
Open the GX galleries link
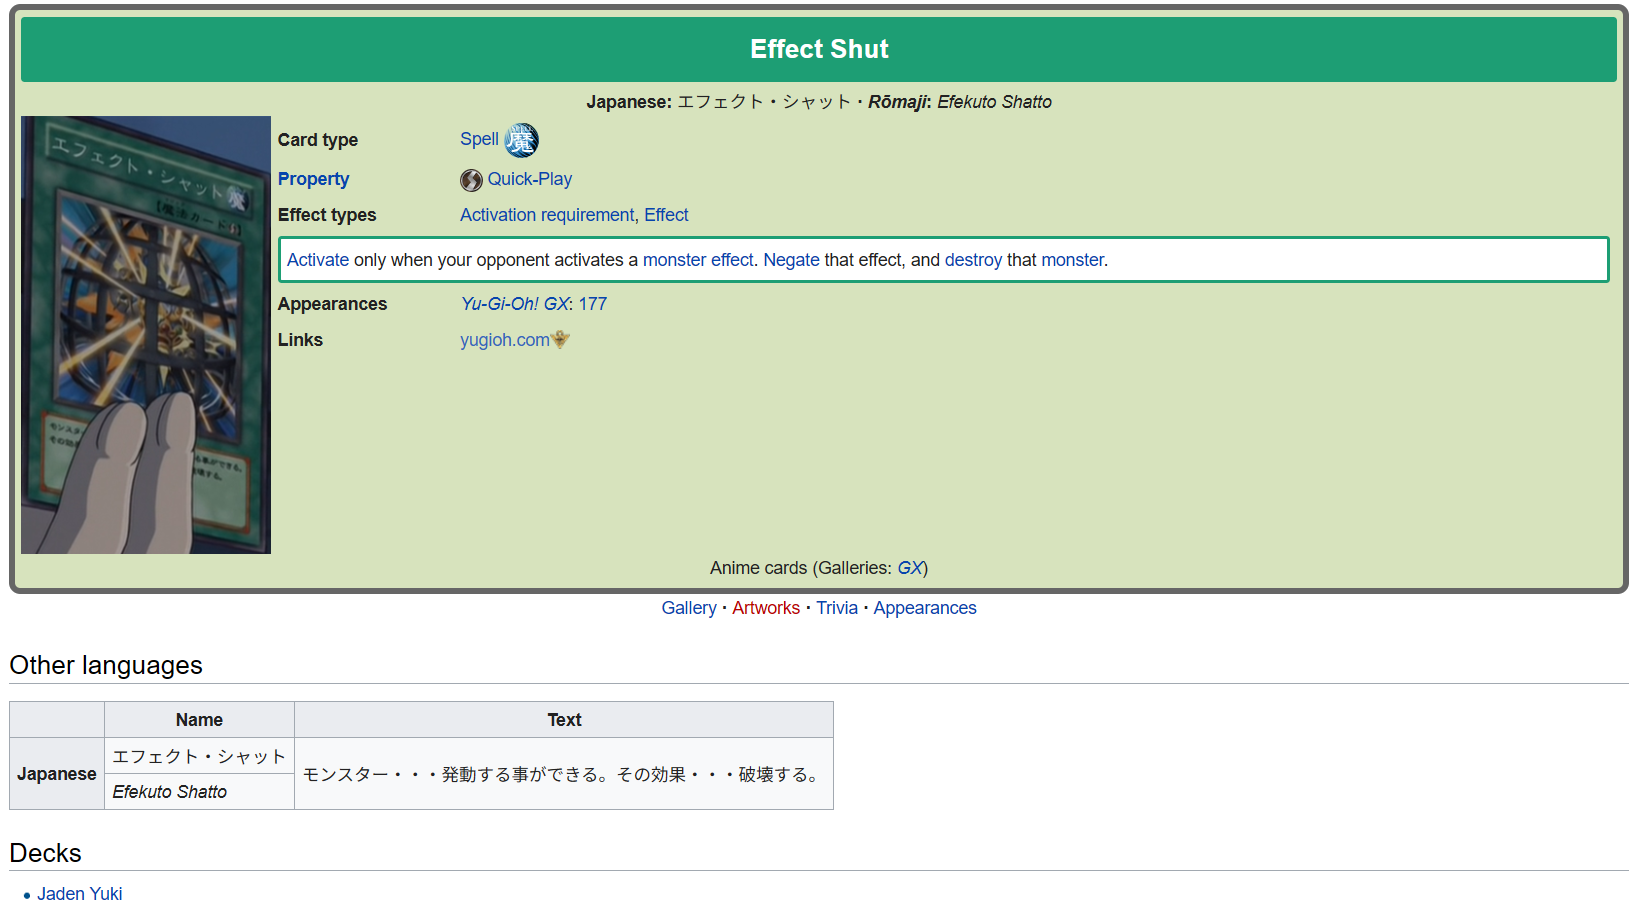coord(910,568)
